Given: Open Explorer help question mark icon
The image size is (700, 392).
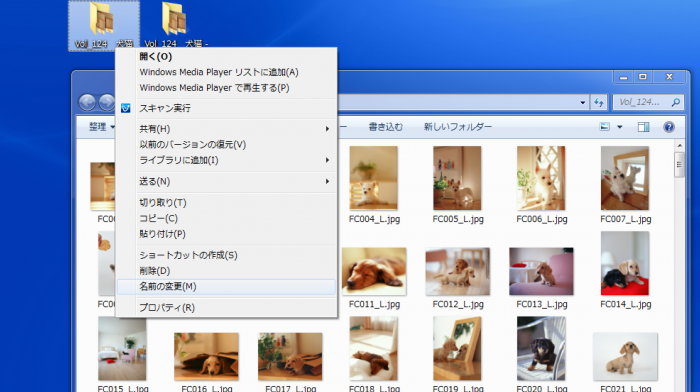Looking at the screenshot, I should click(669, 127).
